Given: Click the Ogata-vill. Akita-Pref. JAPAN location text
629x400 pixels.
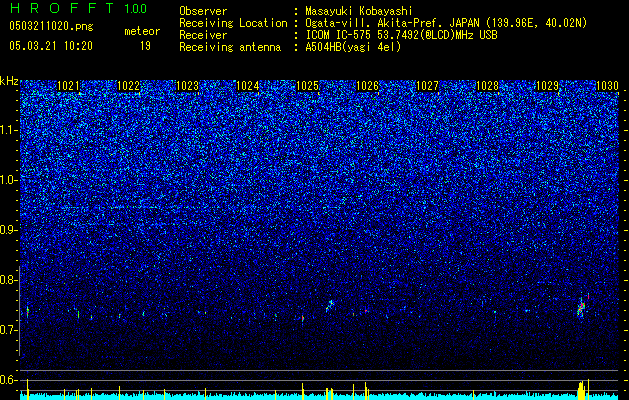Looking at the screenshot, I should [446, 23].
